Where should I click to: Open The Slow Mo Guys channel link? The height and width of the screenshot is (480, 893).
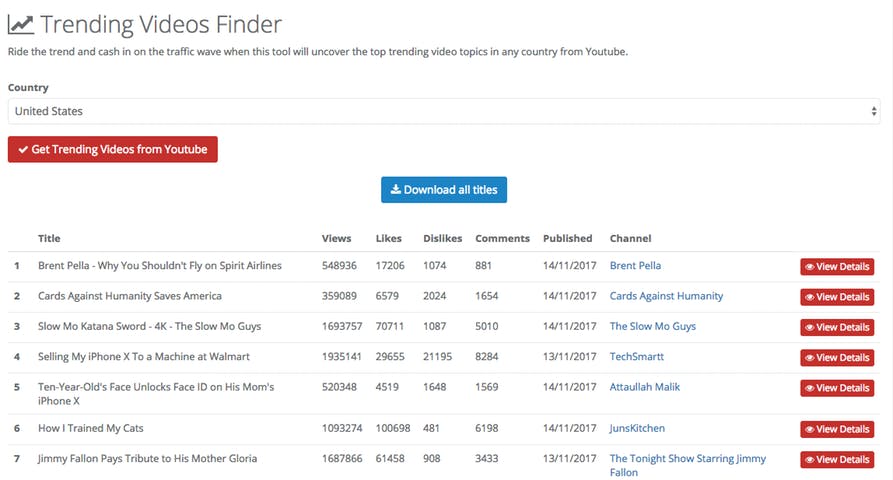click(x=652, y=326)
